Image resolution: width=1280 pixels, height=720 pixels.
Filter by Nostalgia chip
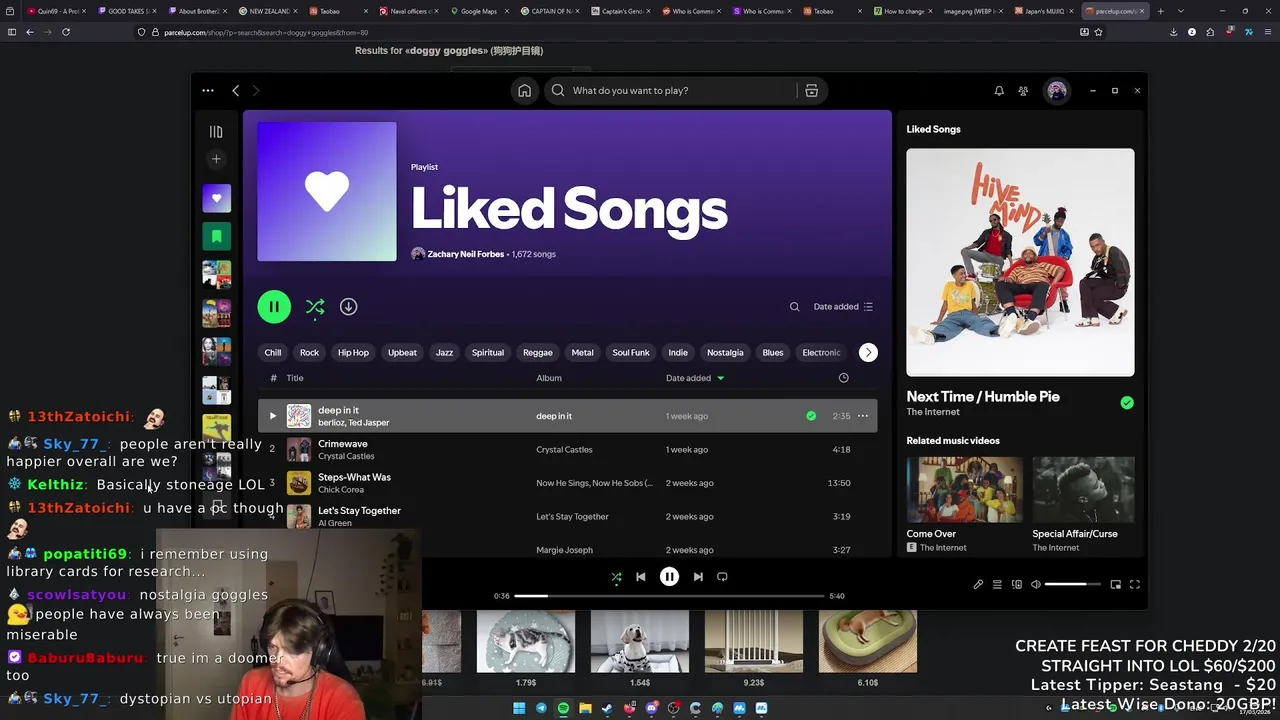[725, 352]
